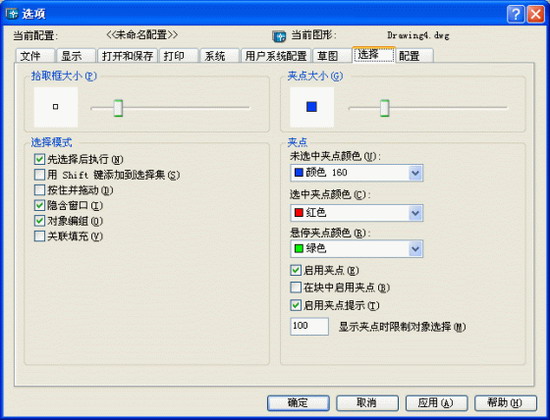Screen dimensions: 550x420
Task: Uncheck 先选择后执行 checkbox
Action: [39, 159]
